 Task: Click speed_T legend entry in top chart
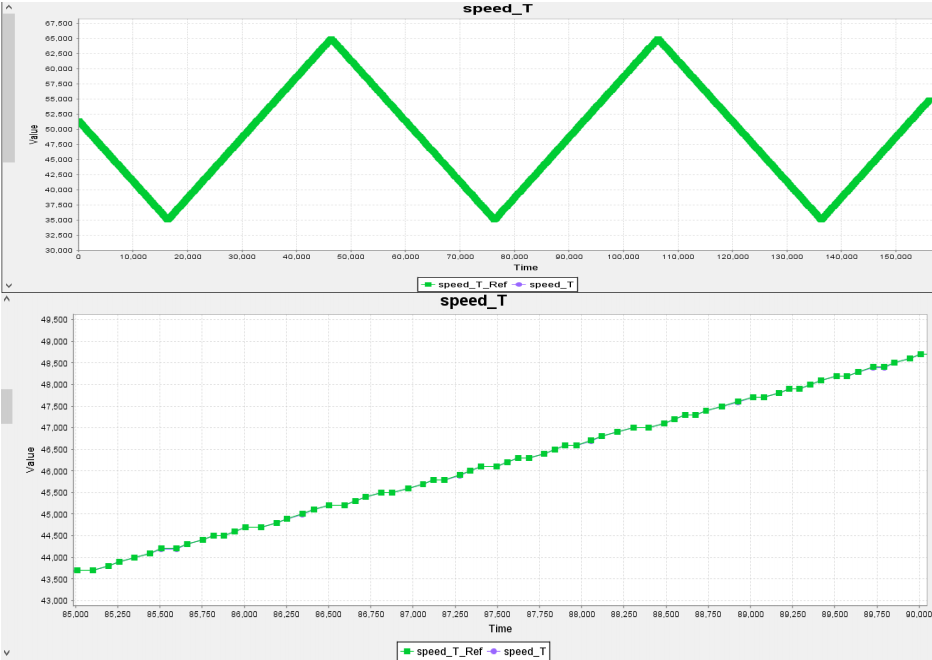(543, 284)
